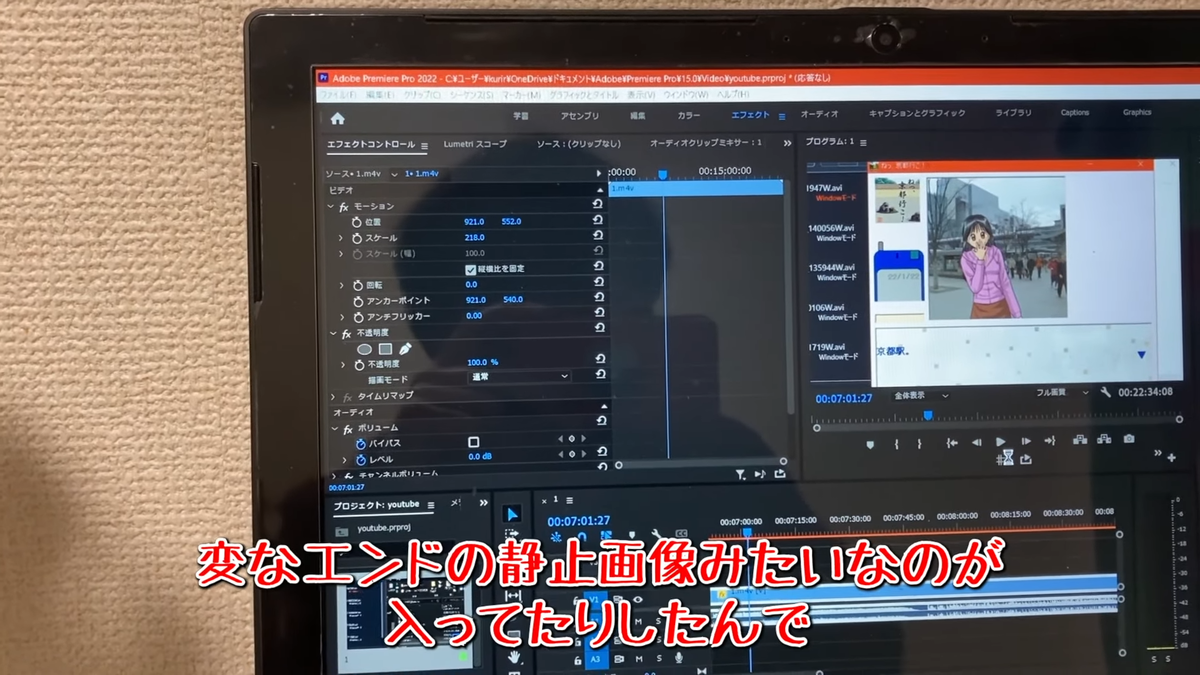Toggle the アンチフリッカー stopwatch
Image resolution: width=1200 pixels, height=675 pixels.
point(358,317)
